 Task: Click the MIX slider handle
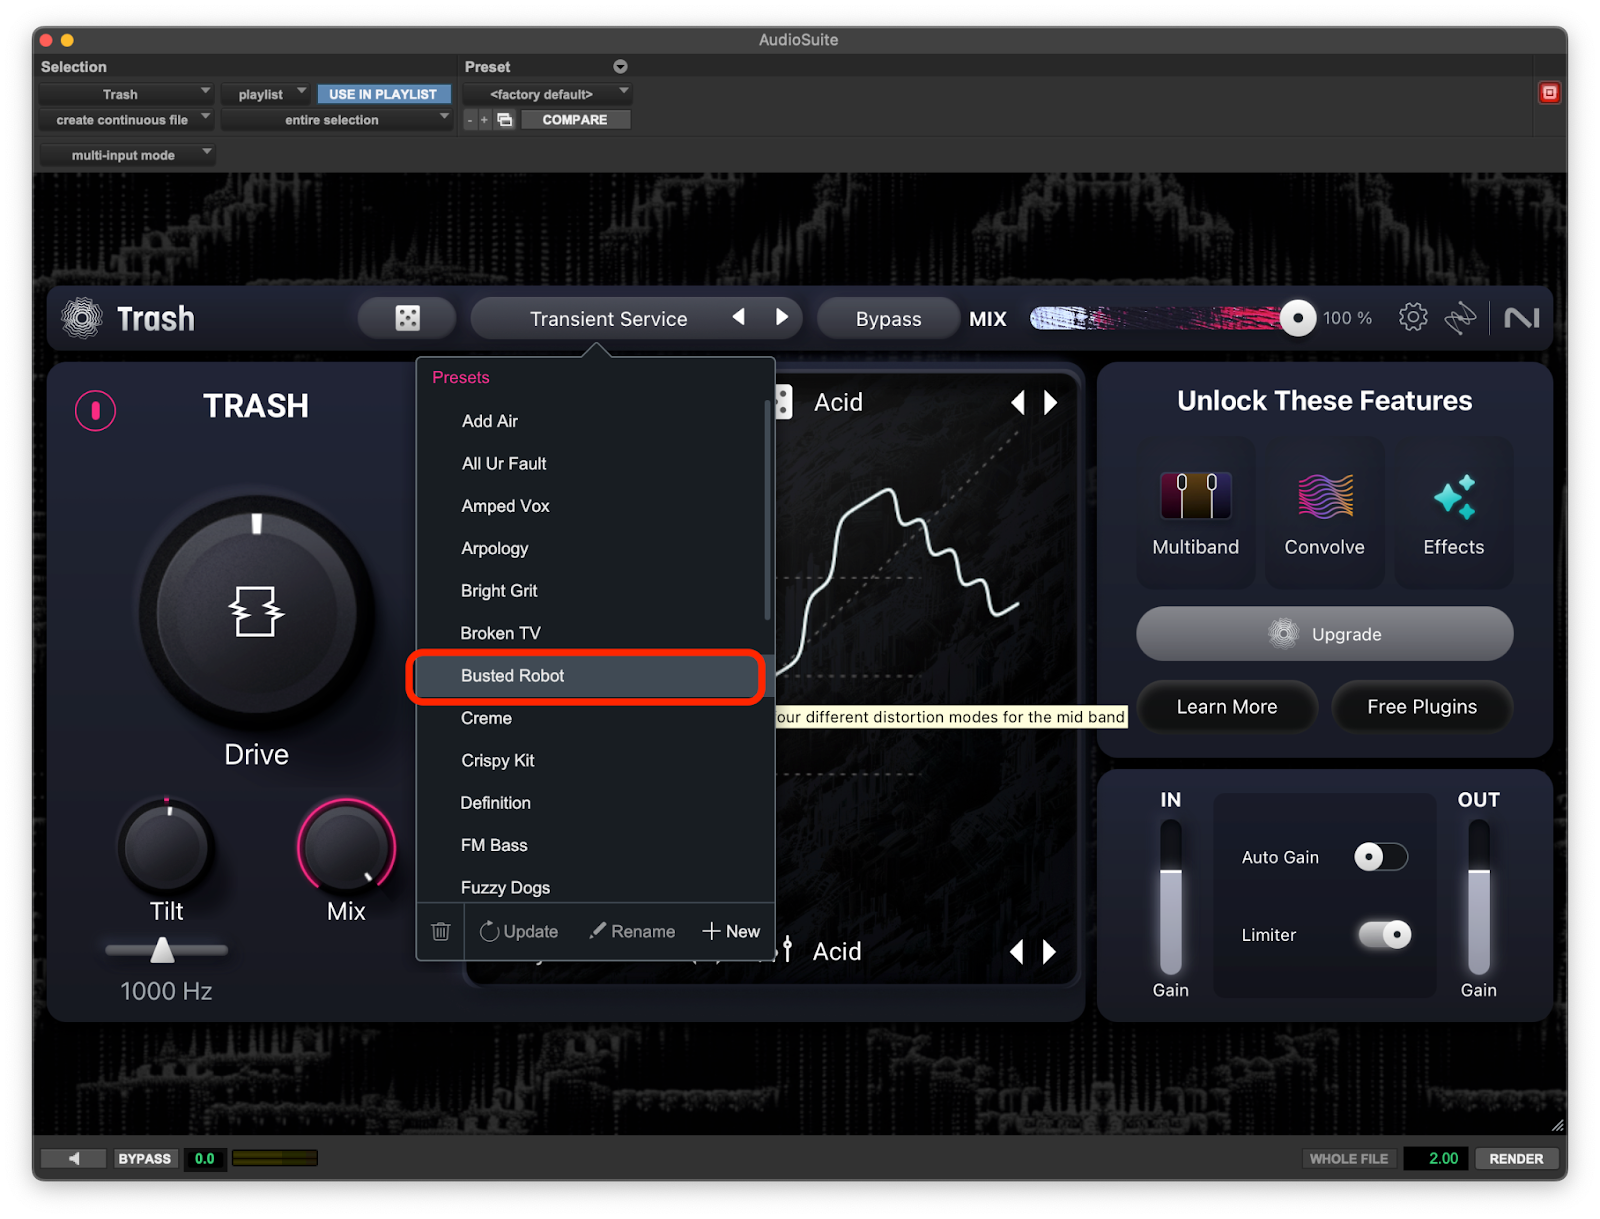point(1297,318)
